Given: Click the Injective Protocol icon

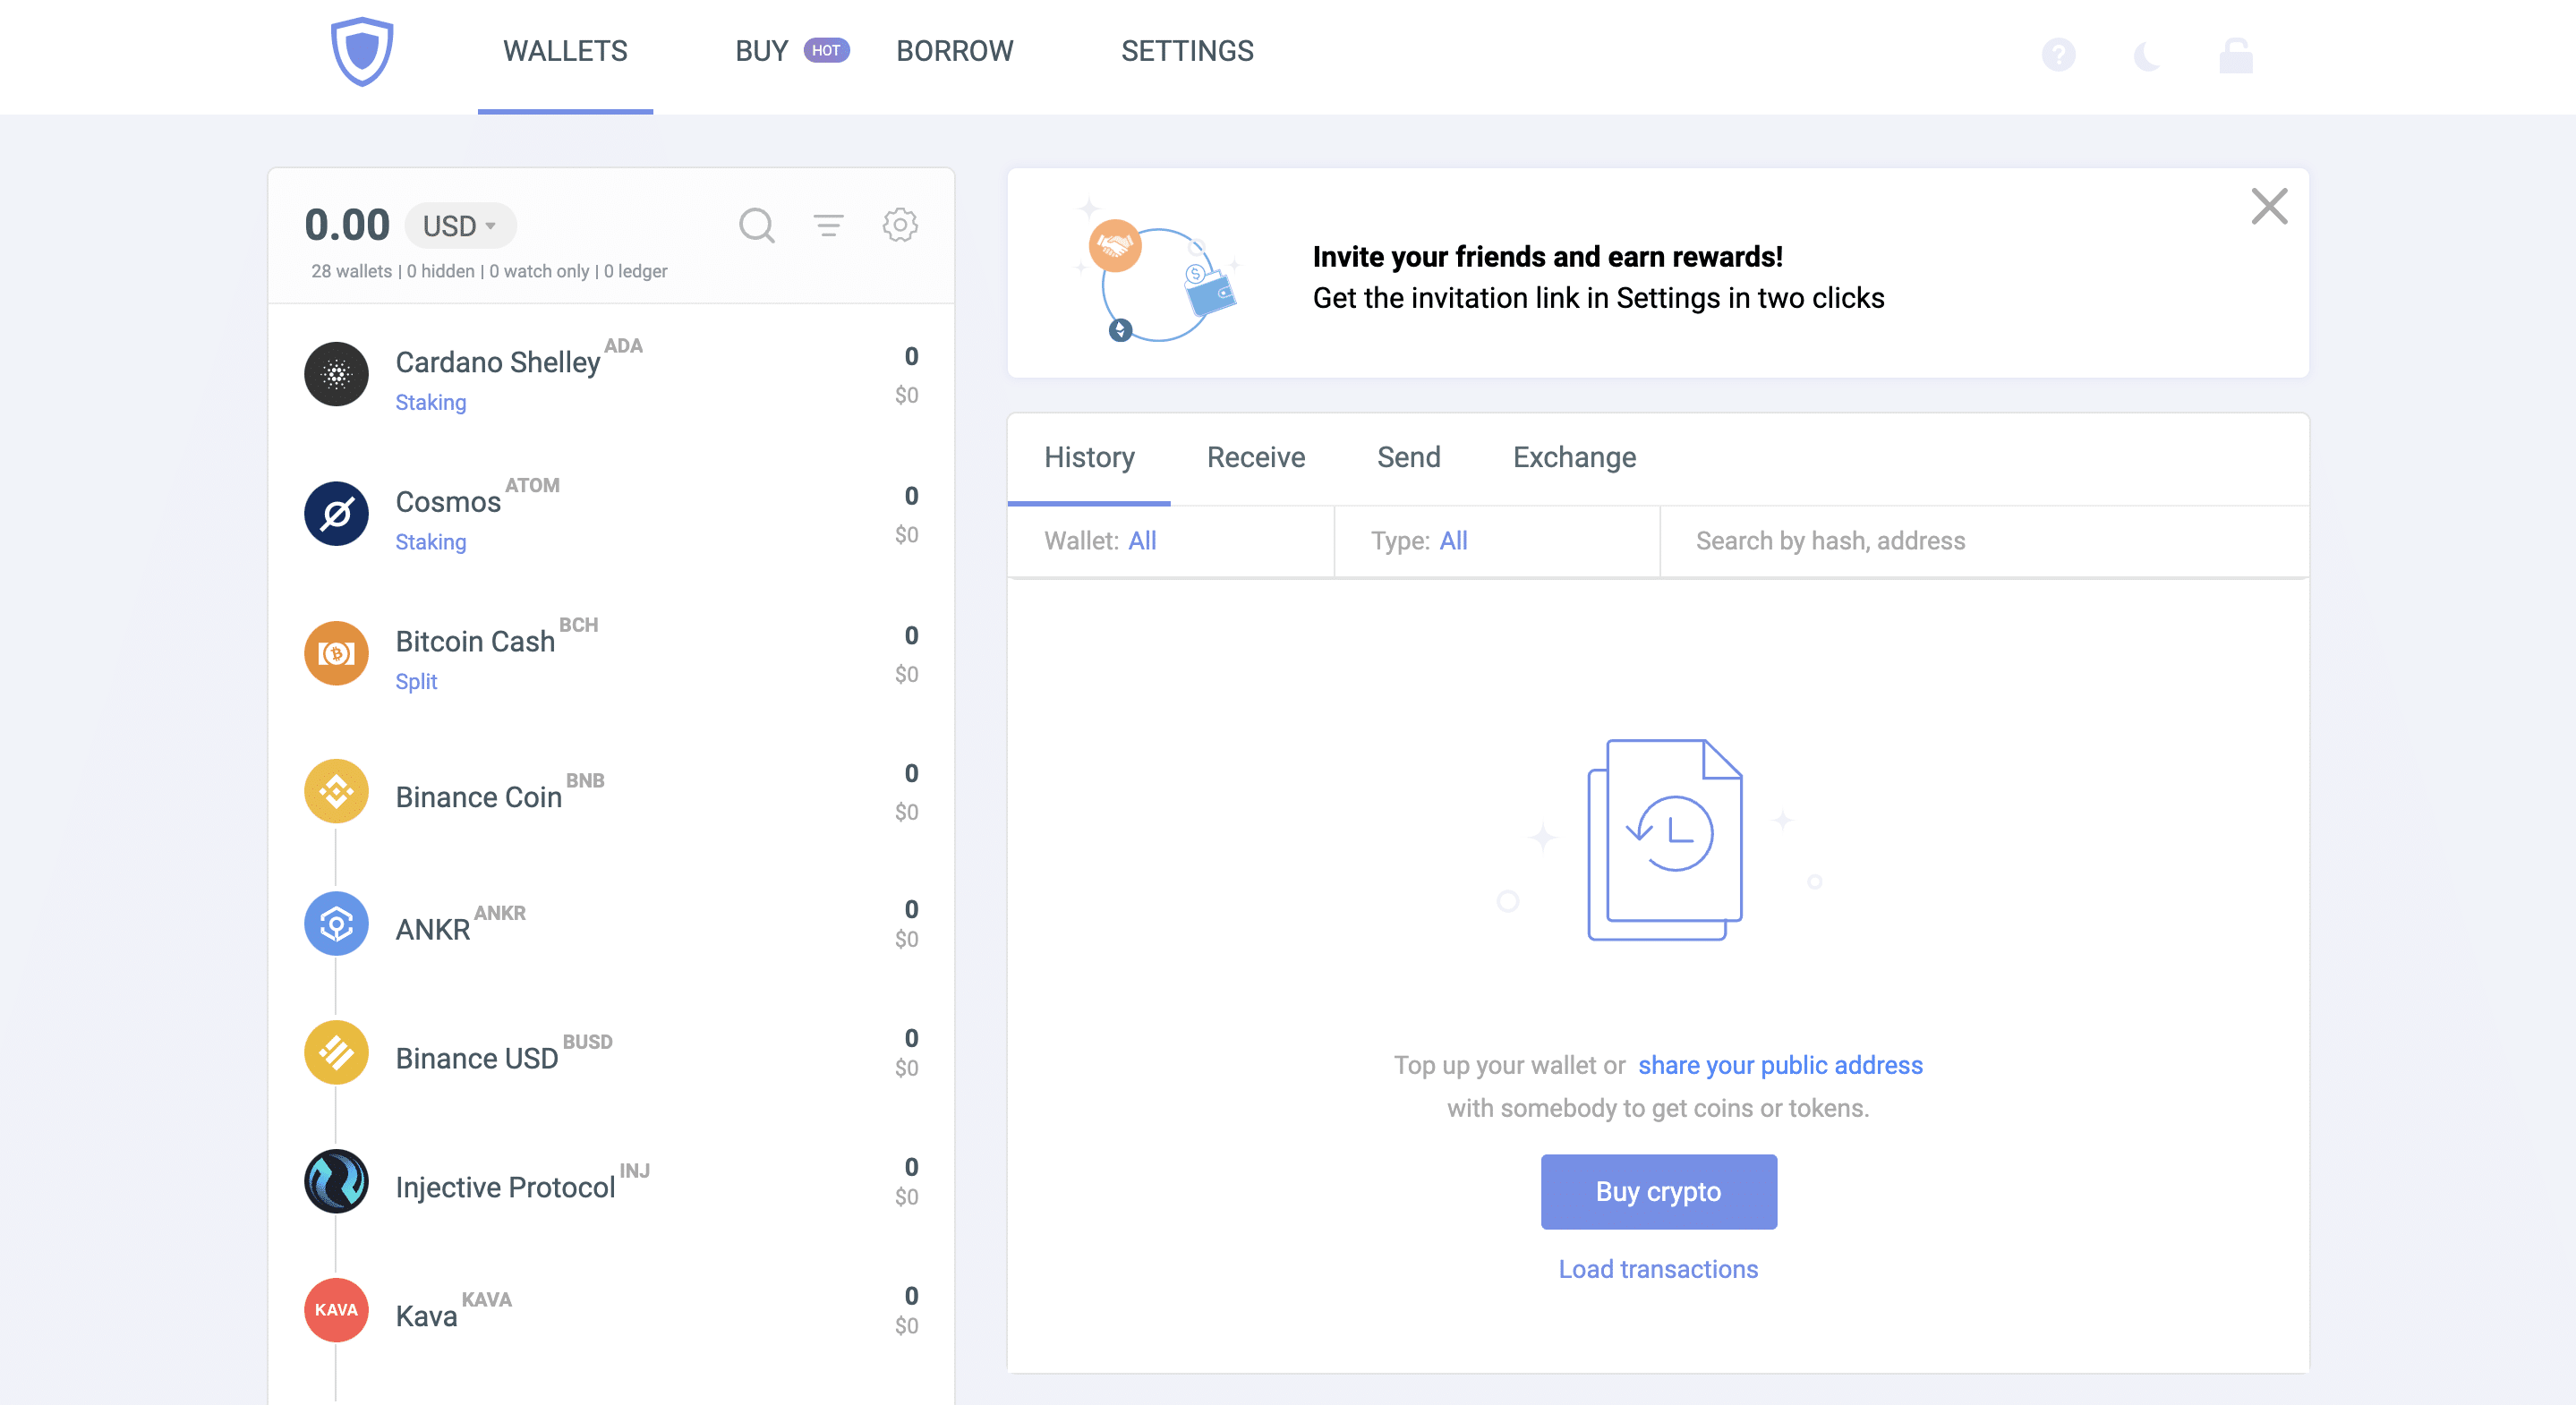Looking at the screenshot, I should [x=336, y=1181].
